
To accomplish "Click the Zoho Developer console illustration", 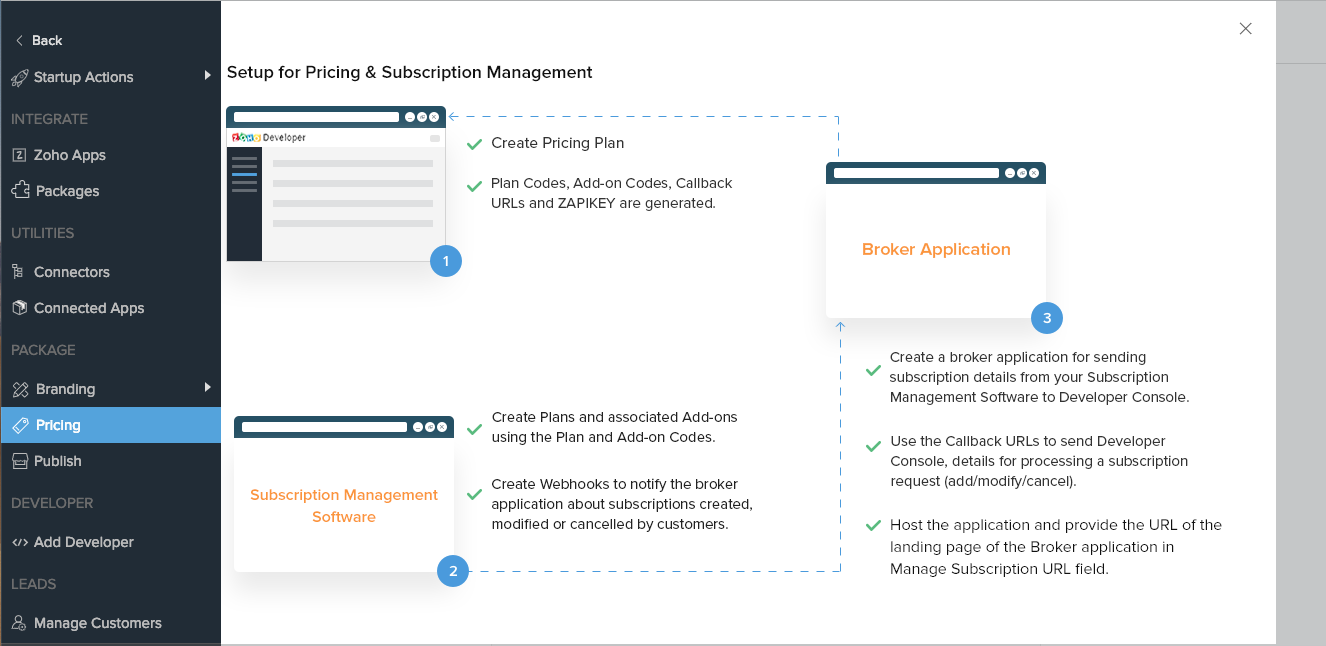I will pyautogui.click(x=336, y=184).
